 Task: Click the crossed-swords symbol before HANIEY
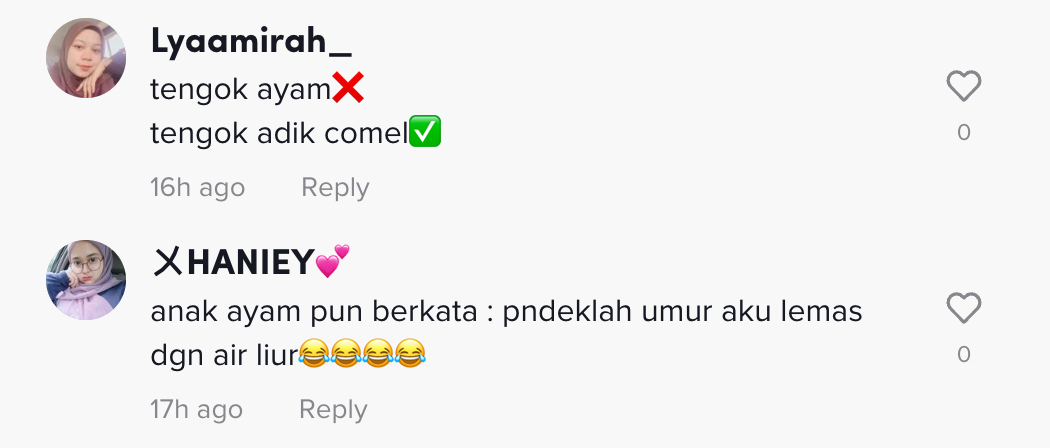(x=167, y=262)
